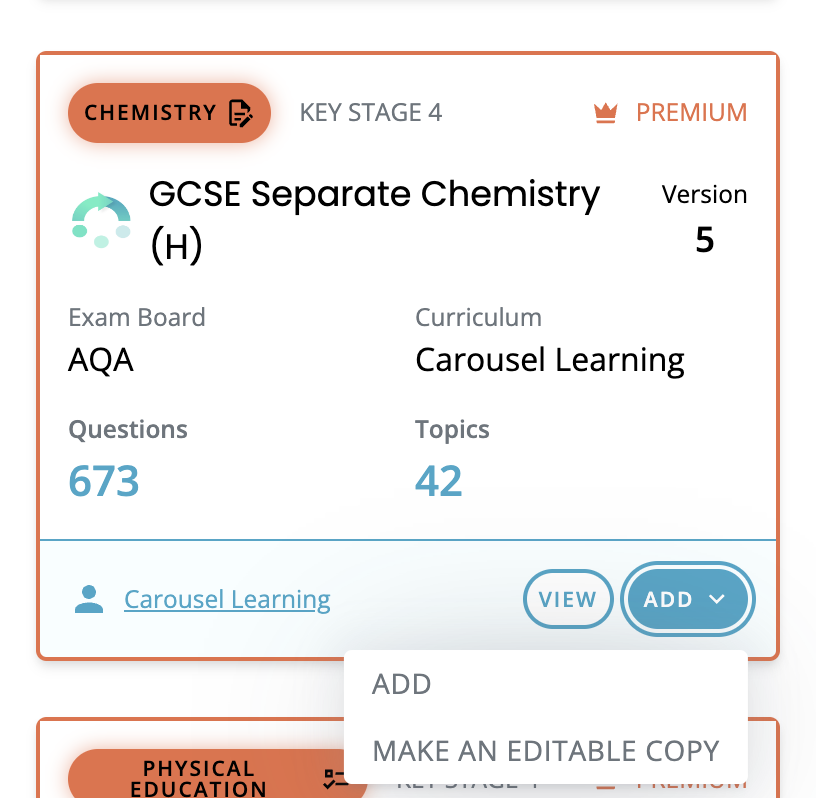Open the Carousel Learning author link
This screenshot has width=816, height=798.
[x=227, y=599]
